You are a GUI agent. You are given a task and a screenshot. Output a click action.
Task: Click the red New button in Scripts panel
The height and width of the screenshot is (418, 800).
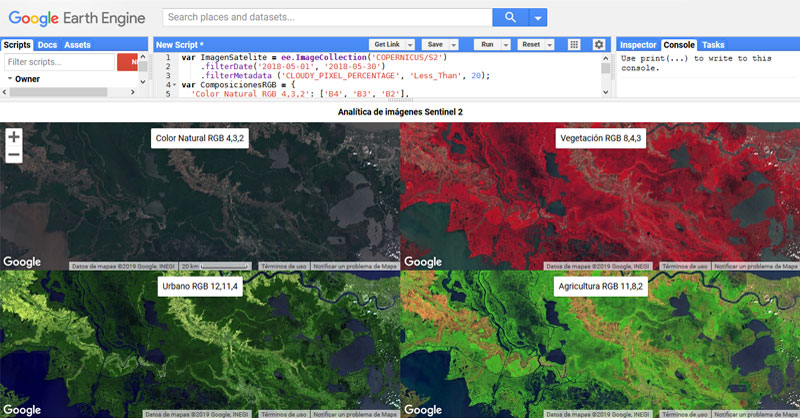(x=128, y=62)
